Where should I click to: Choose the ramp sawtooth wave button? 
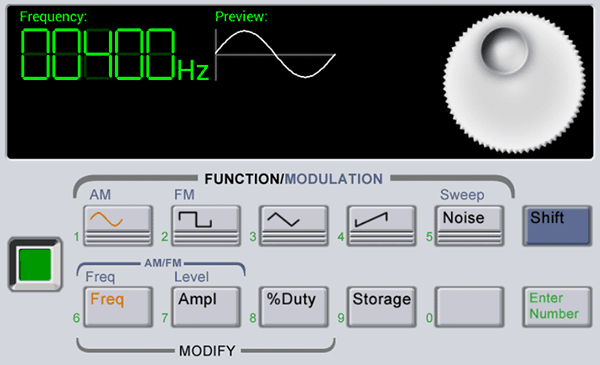(x=382, y=226)
